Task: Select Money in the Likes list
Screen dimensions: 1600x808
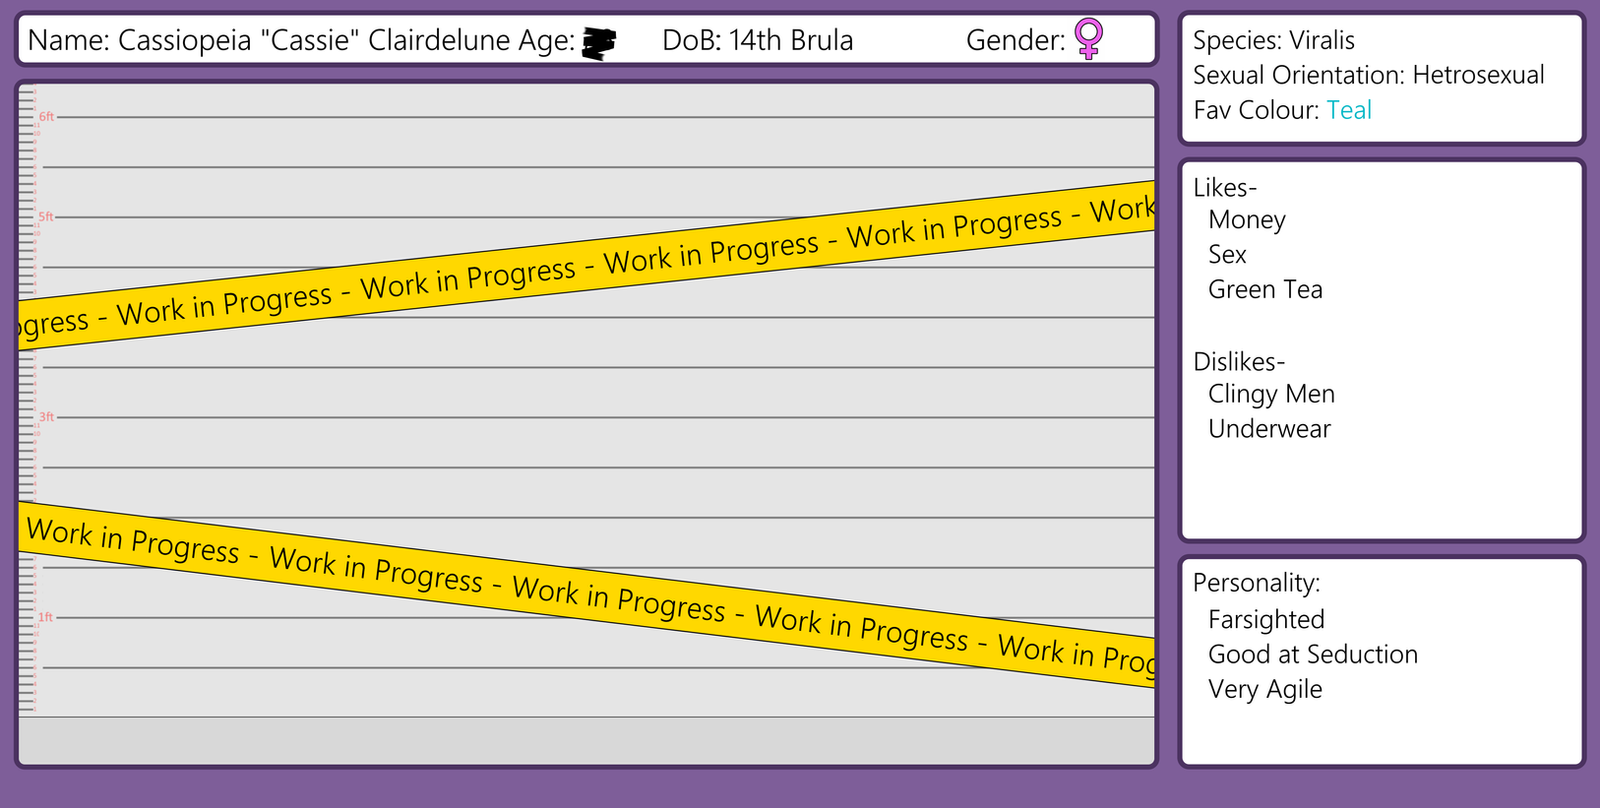Action: [1247, 220]
